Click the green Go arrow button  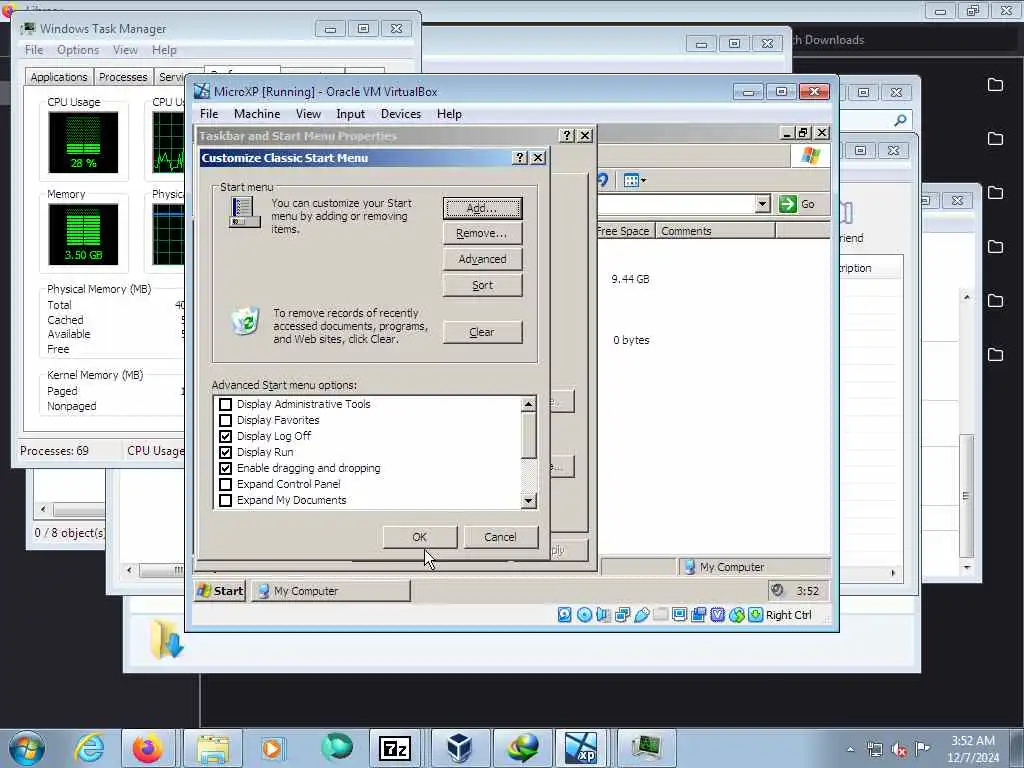pos(788,204)
